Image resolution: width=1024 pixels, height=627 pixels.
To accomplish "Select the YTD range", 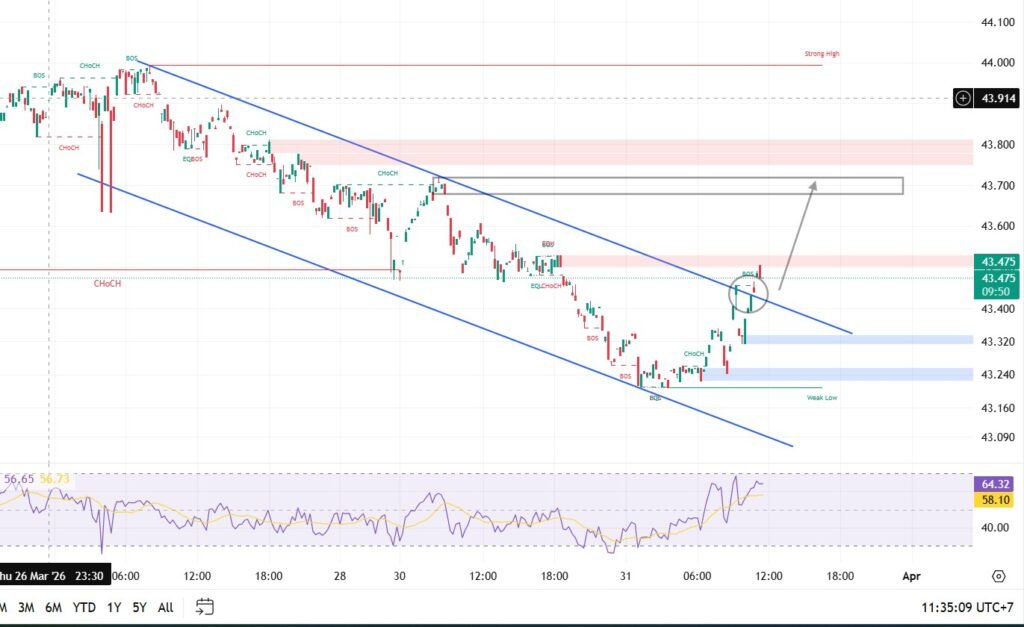I will [x=85, y=606].
